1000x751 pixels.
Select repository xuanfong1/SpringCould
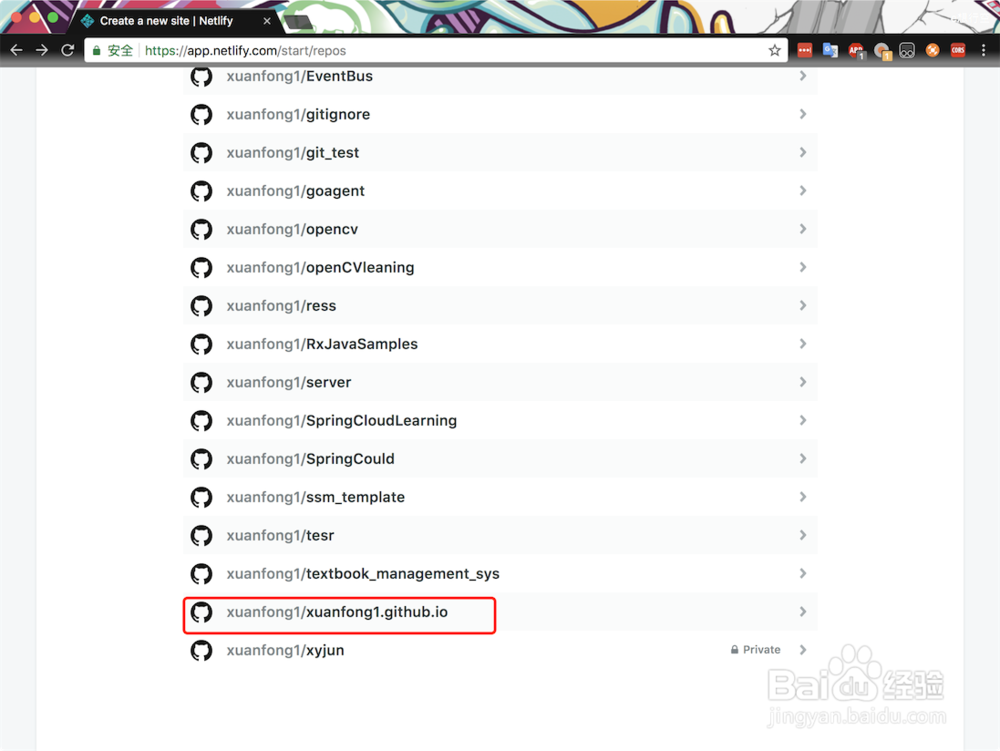click(x=500, y=459)
